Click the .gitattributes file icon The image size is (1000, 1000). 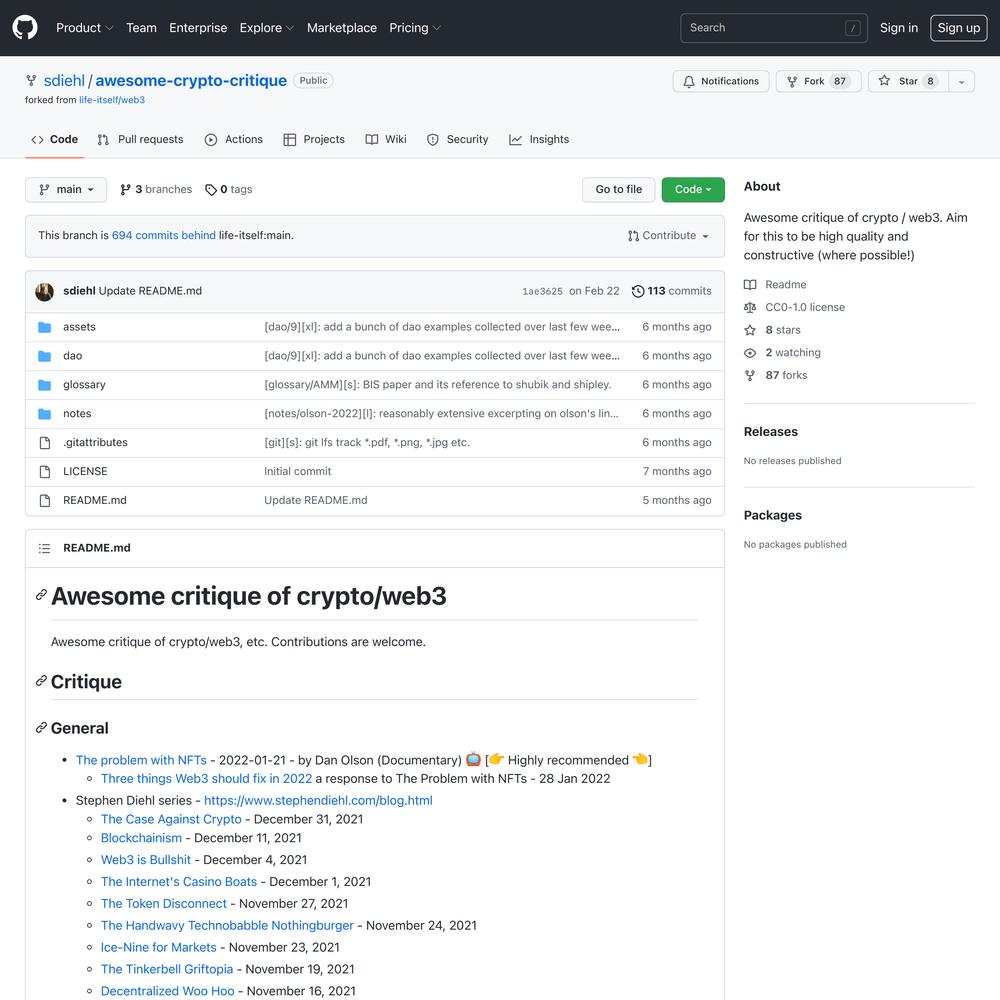[45, 443]
